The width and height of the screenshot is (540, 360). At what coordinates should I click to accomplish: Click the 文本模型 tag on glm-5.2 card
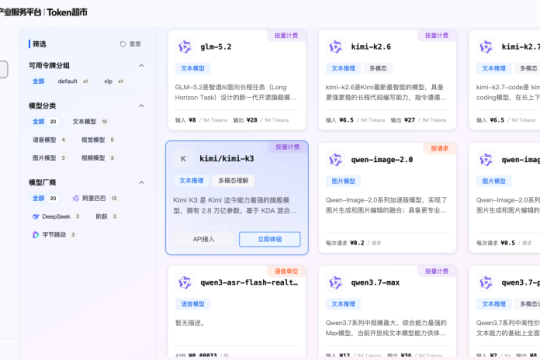193,69
